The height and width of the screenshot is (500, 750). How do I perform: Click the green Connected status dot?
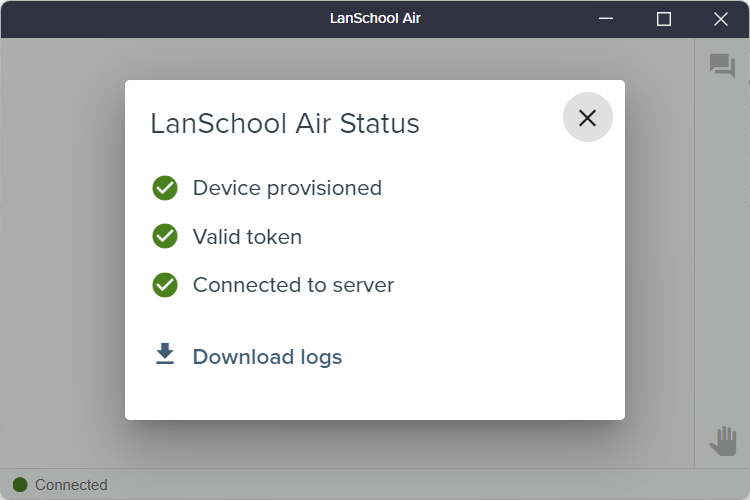20,485
